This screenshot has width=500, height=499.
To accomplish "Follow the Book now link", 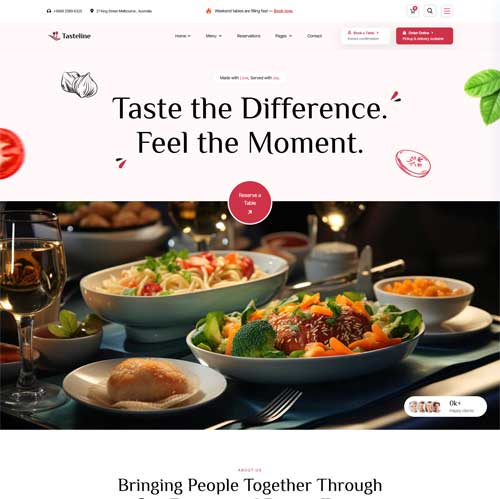I will (x=283, y=11).
